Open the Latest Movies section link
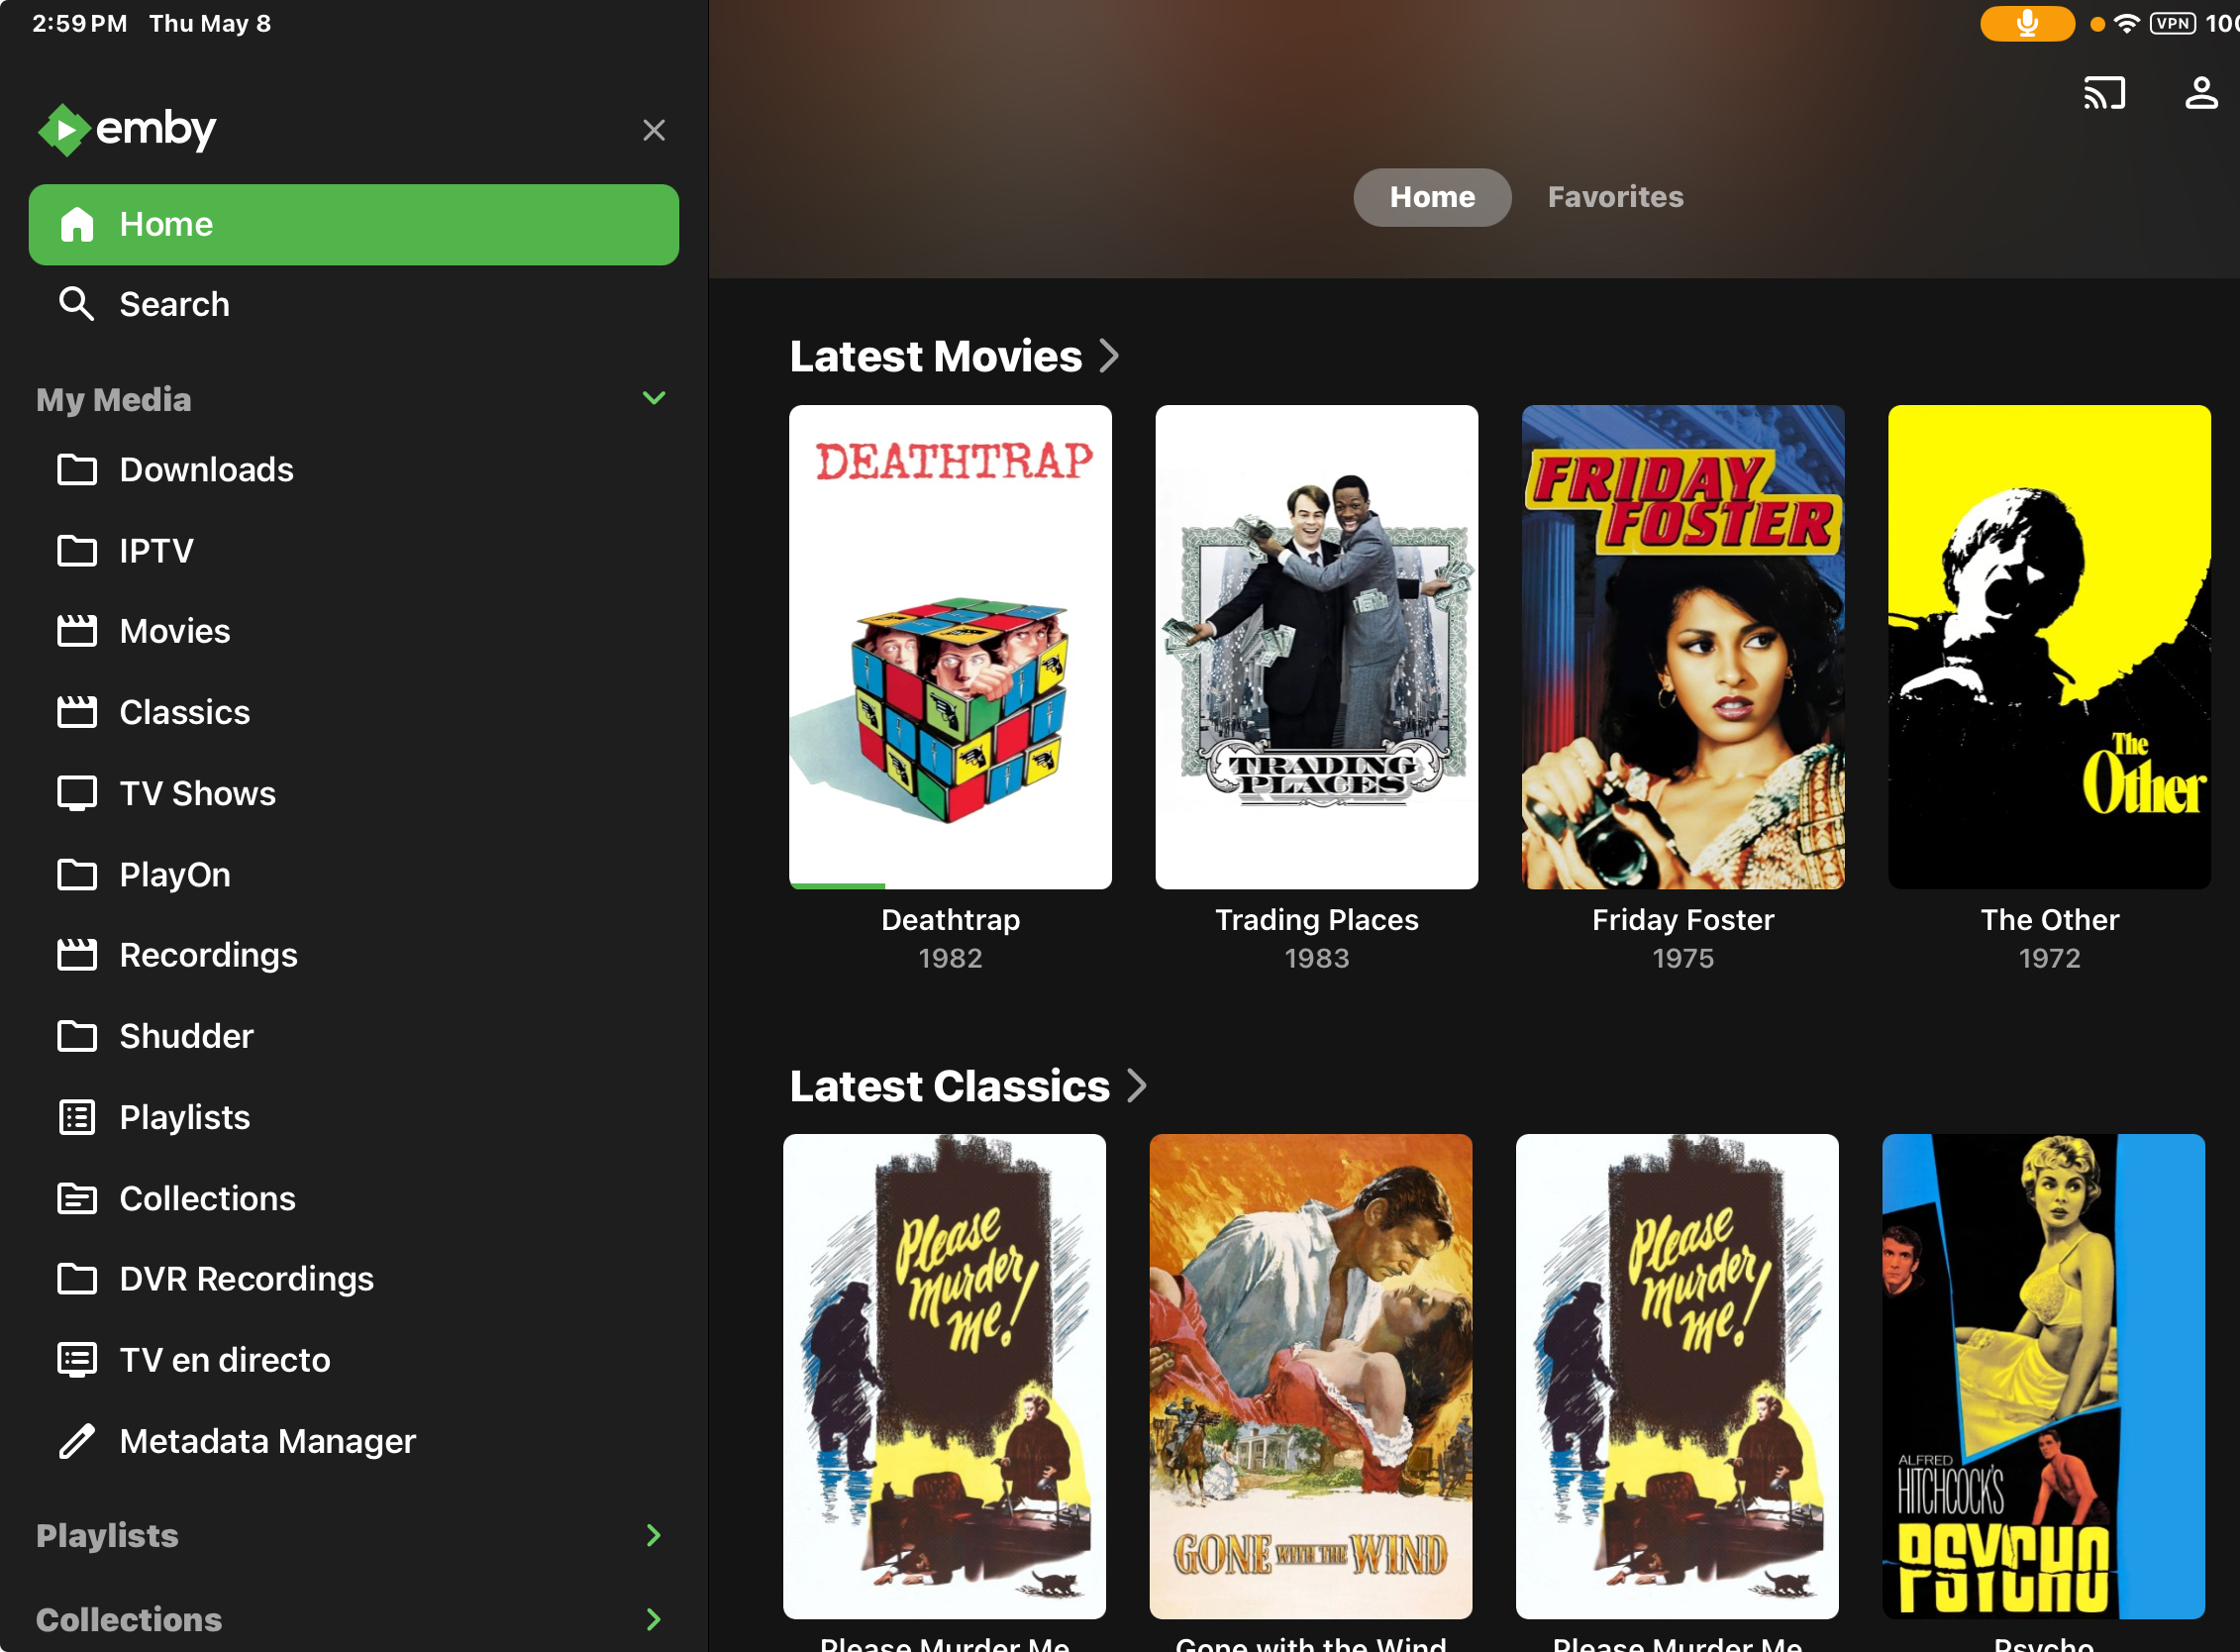 click(953, 356)
